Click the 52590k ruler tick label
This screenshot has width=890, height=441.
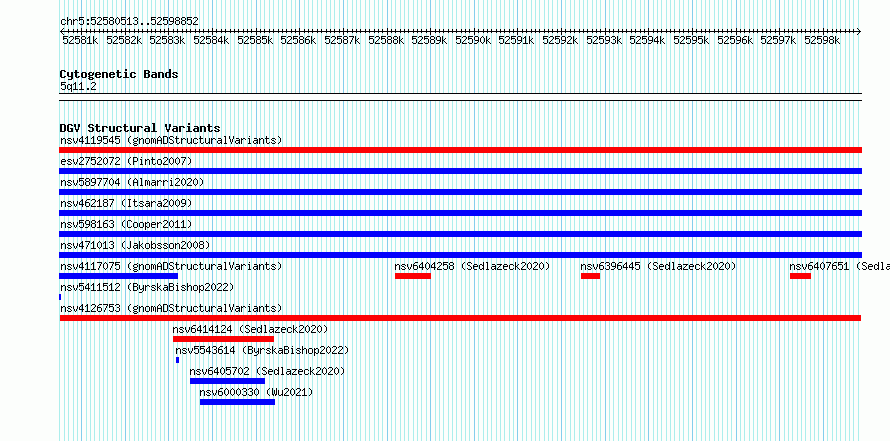(x=473, y=40)
